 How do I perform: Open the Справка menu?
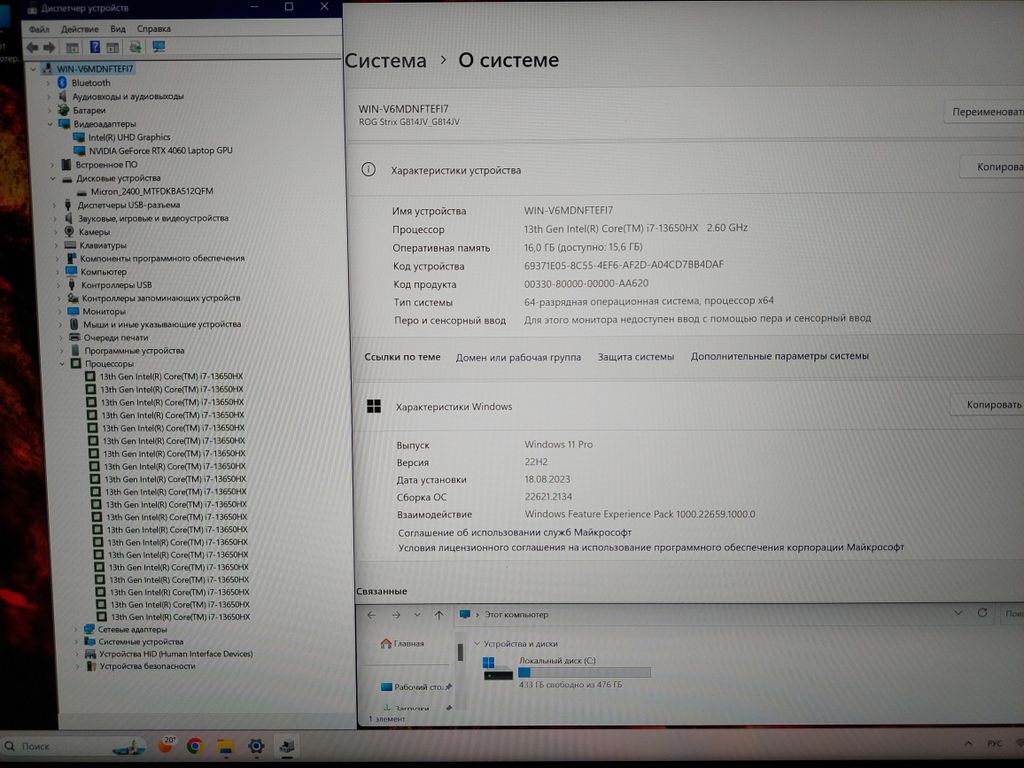tap(153, 30)
